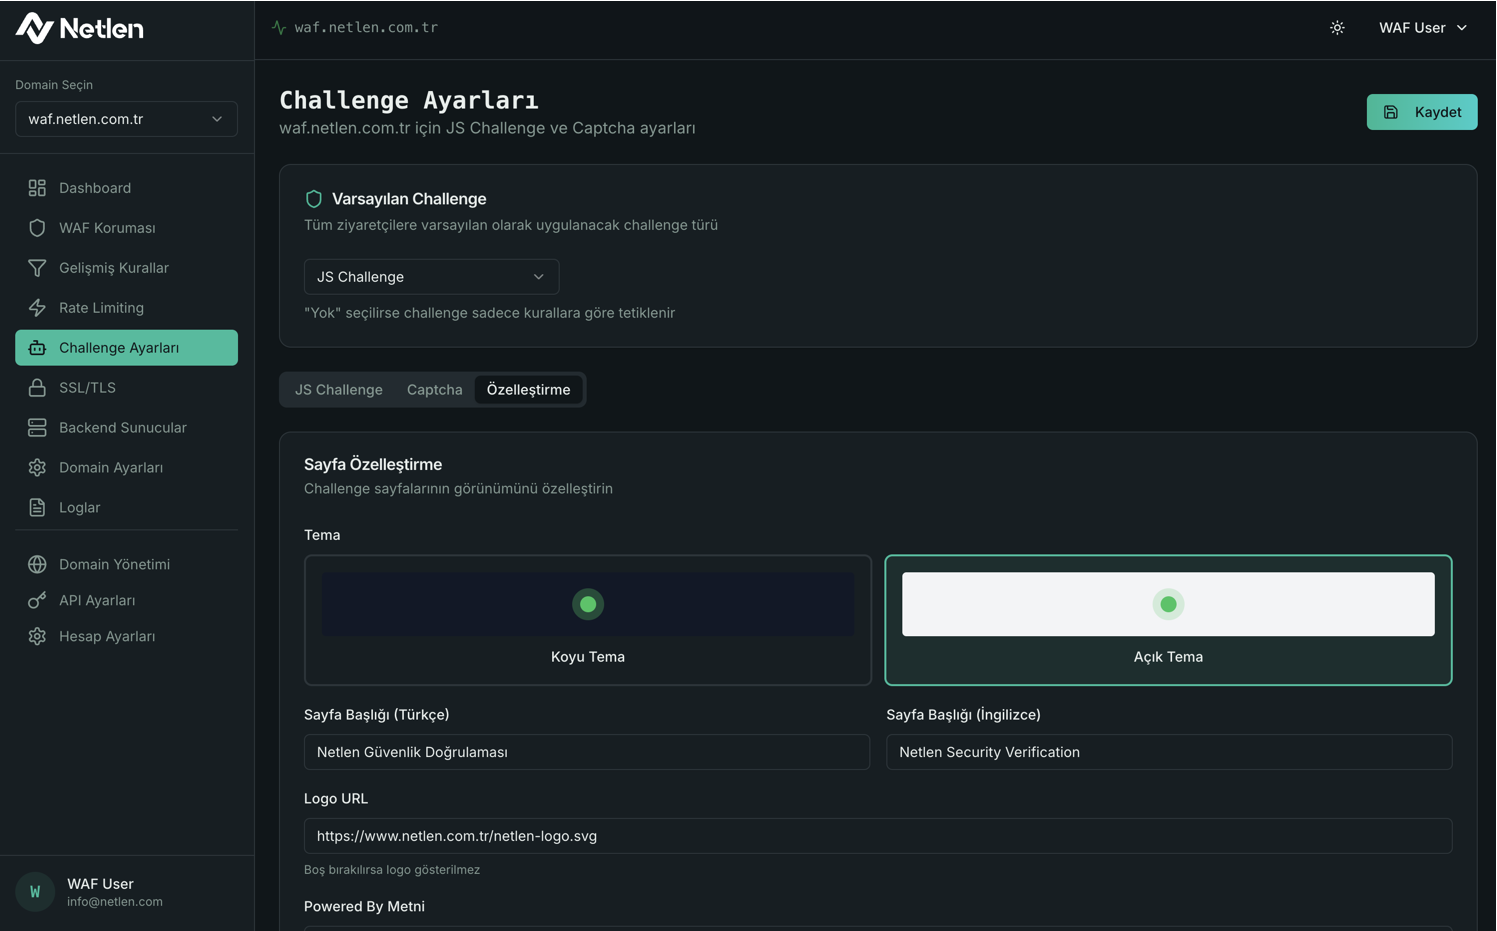Select the Koyu Tema option
The width and height of the screenshot is (1497, 931).
click(588, 620)
